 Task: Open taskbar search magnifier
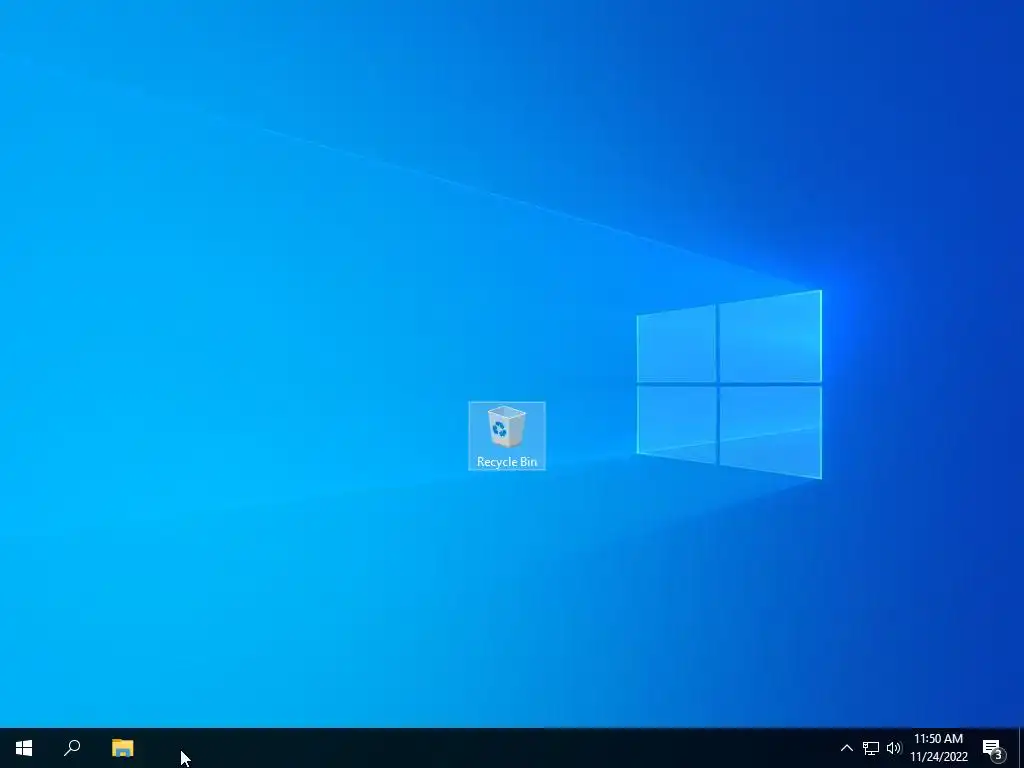[x=72, y=748]
